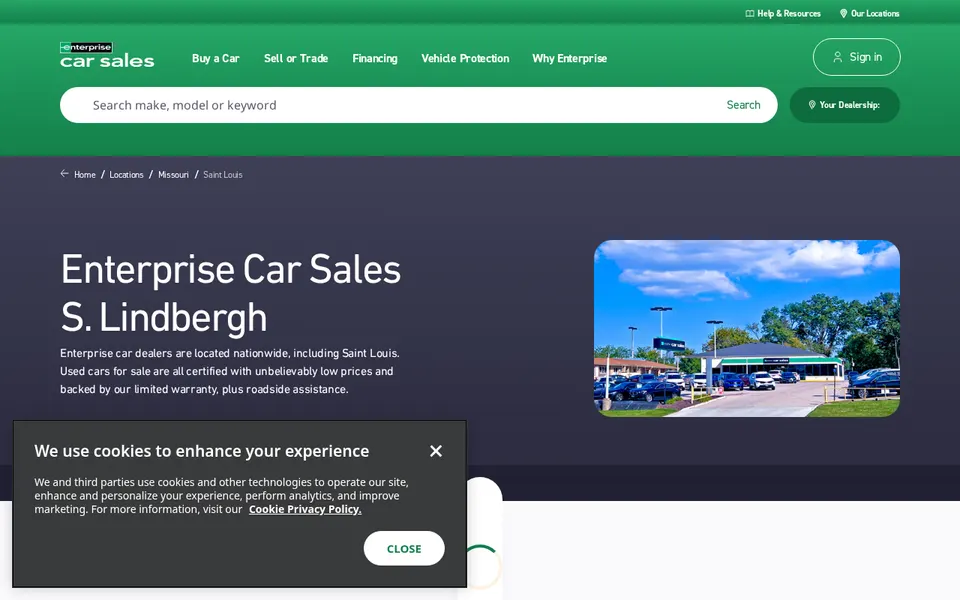Screen dimensions: 960x600
Task: Go to Locations breadcrumb
Action: pos(126,174)
